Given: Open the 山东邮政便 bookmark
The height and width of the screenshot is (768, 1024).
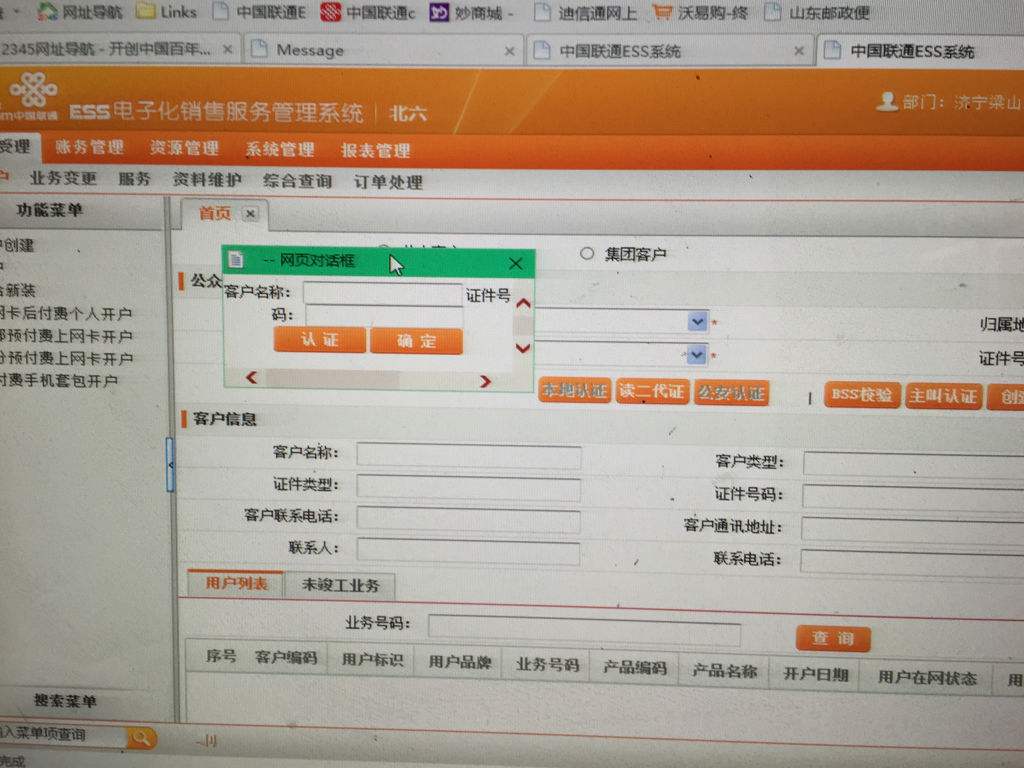Looking at the screenshot, I should 817,12.
